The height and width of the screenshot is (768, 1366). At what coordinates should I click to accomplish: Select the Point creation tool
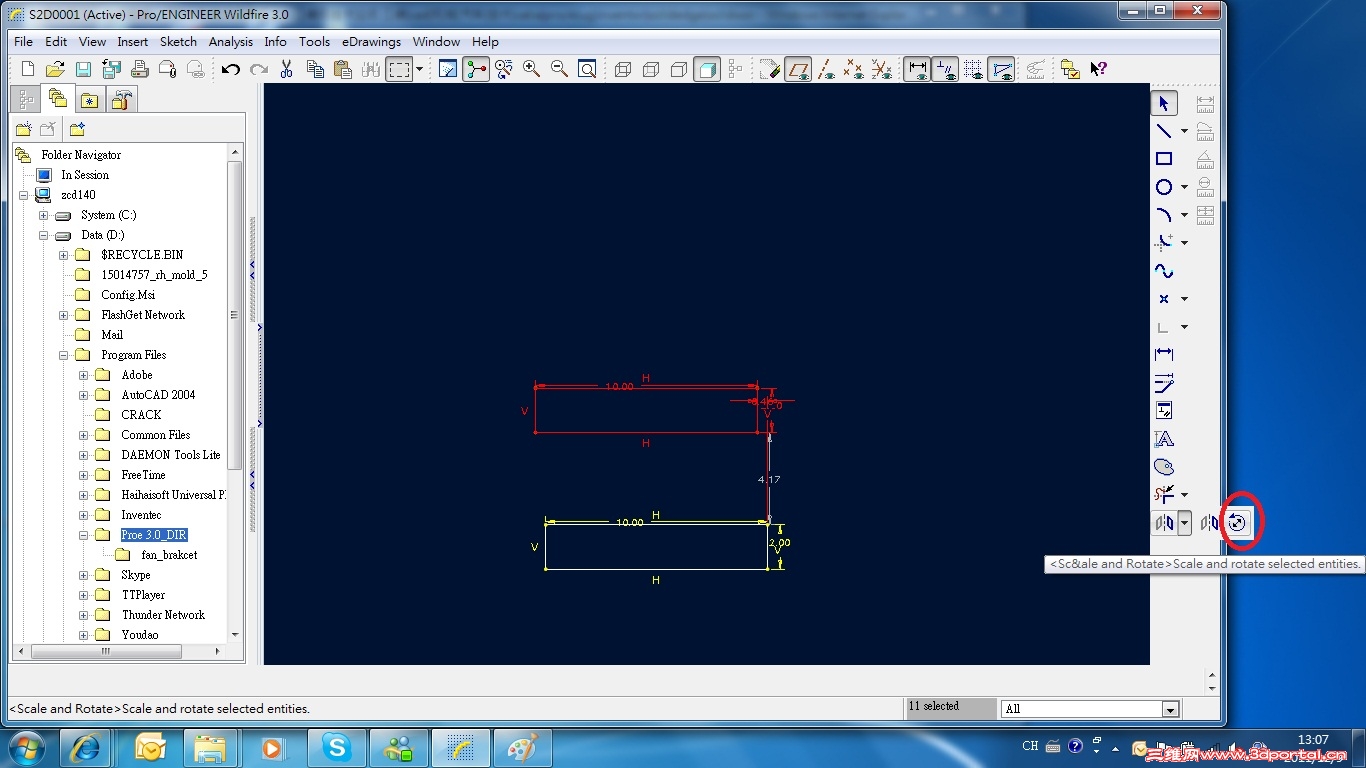coord(1164,299)
